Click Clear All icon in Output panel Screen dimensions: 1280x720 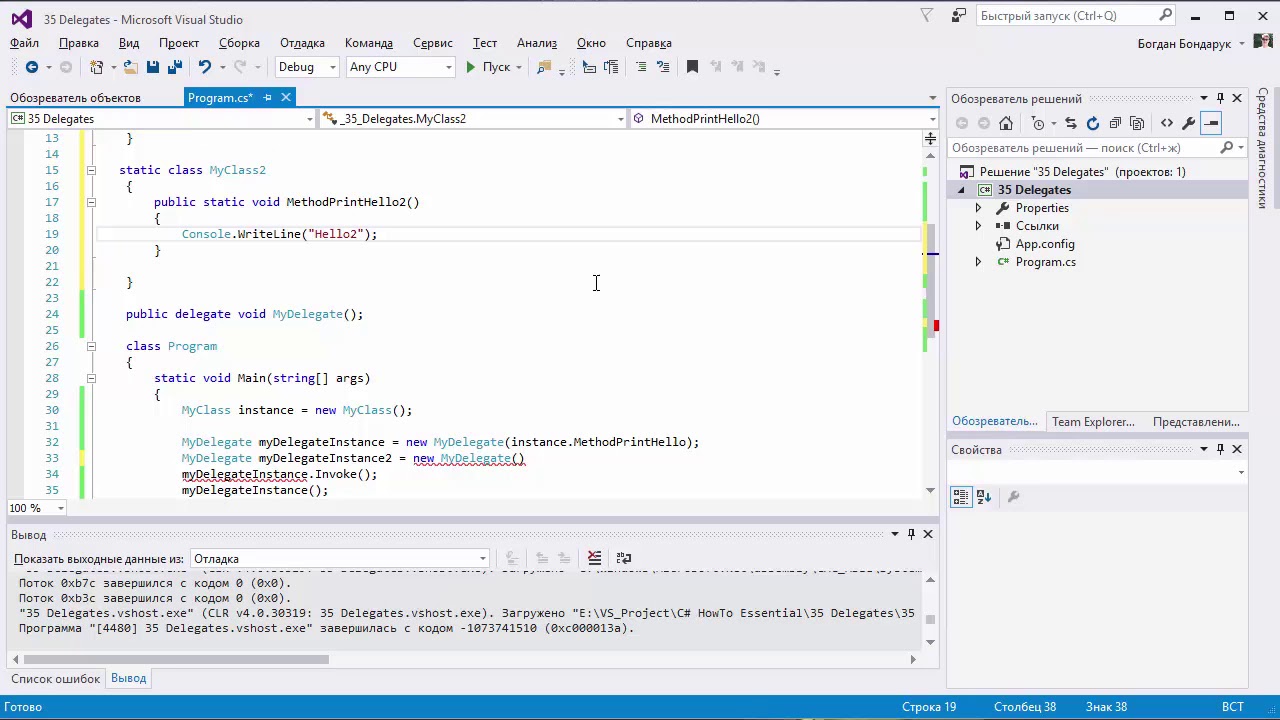coord(594,558)
